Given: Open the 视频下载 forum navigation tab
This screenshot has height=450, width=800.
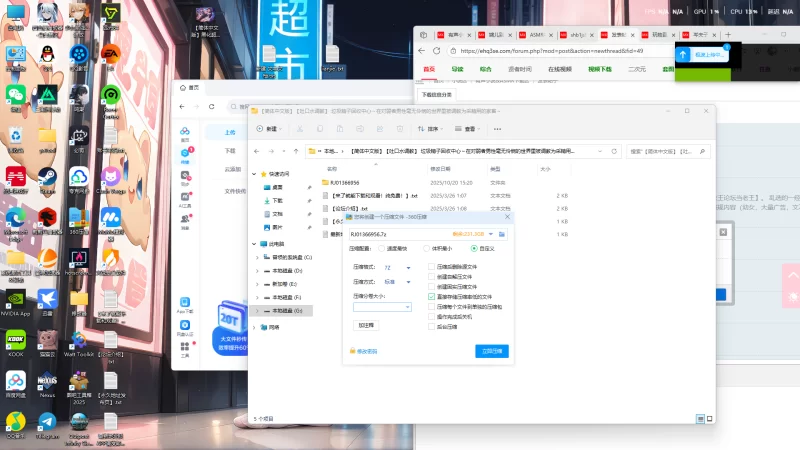Looking at the screenshot, I should (x=600, y=69).
